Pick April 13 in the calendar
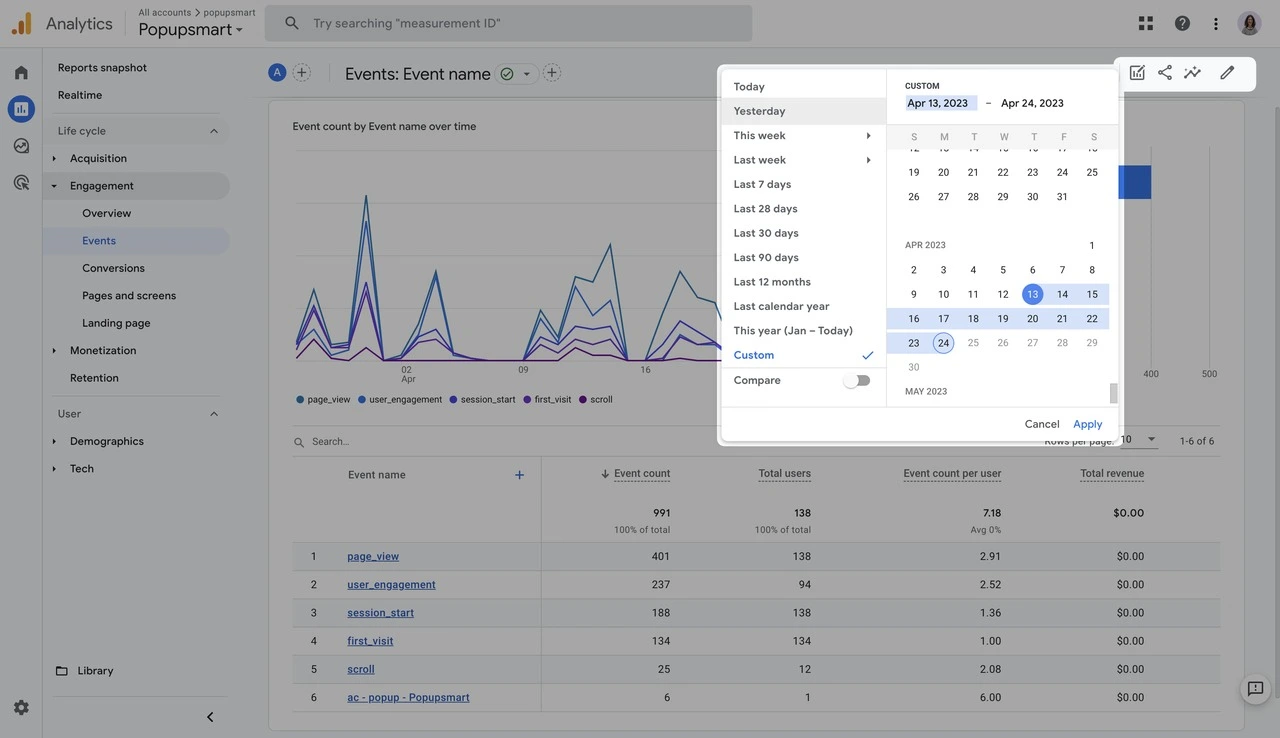This screenshot has height=738, width=1280. (1032, 294)
